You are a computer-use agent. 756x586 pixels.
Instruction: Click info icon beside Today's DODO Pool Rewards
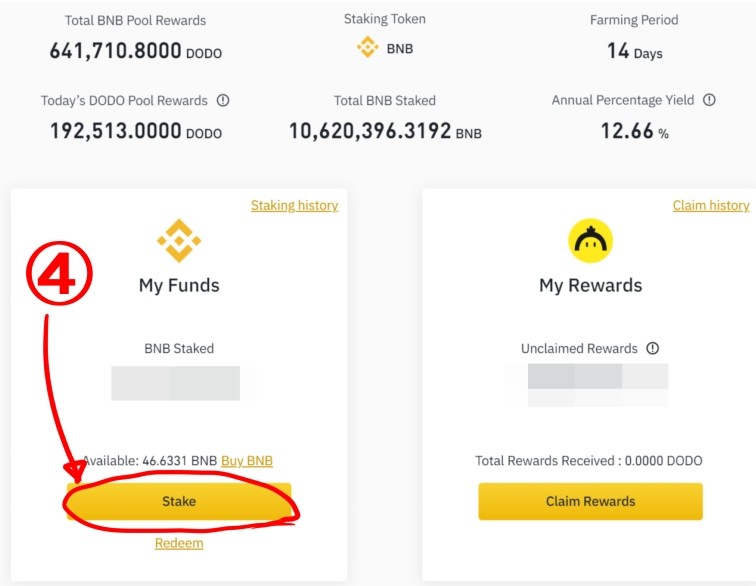223,101
